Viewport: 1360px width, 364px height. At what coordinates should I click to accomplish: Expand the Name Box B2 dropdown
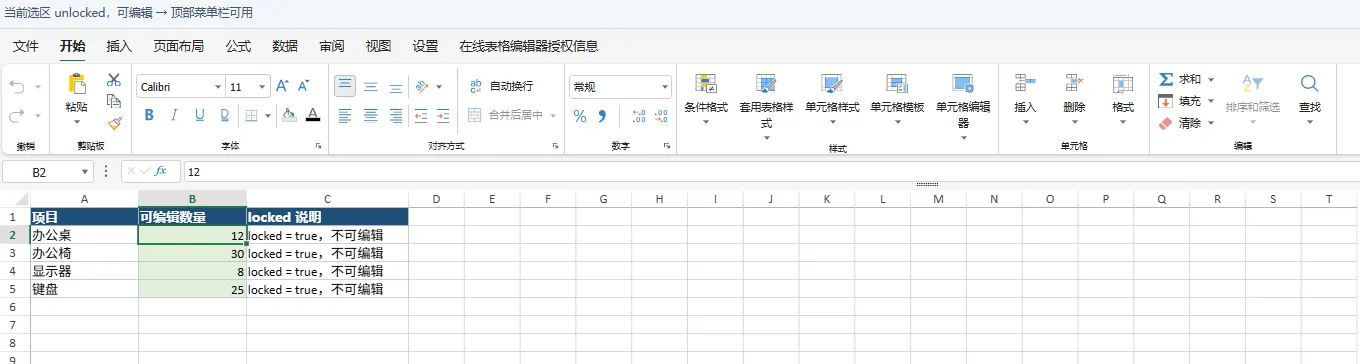[x=84, y=172]
